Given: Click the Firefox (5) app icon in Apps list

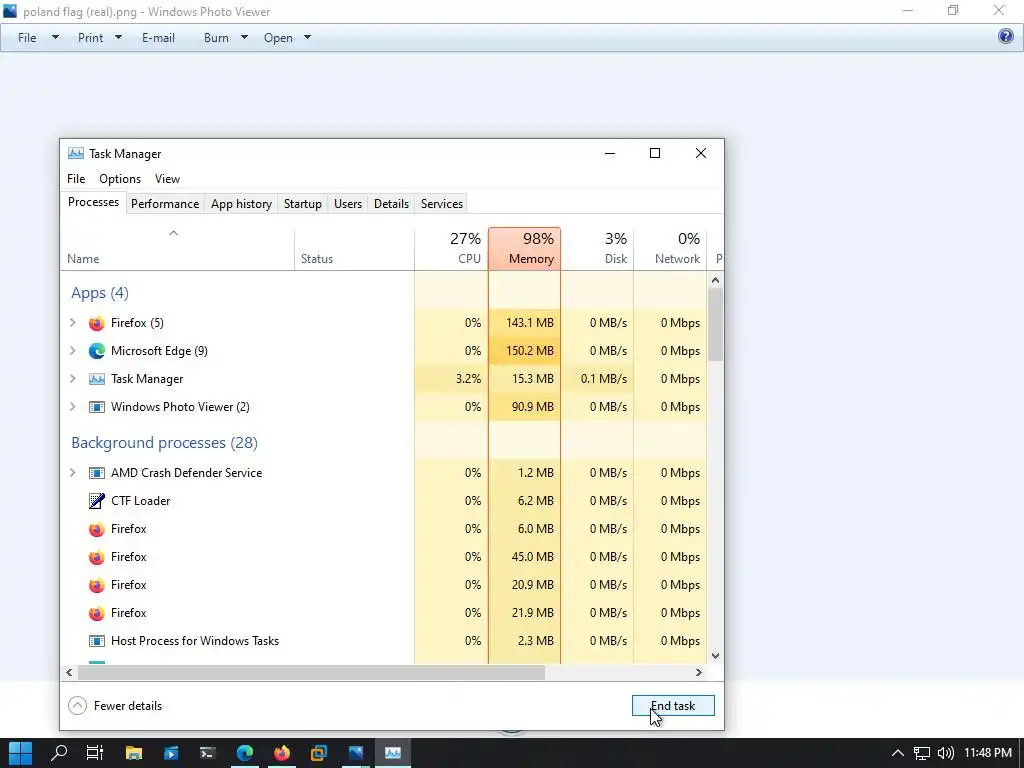Looking at the screenshot, I should coord(97,323).
